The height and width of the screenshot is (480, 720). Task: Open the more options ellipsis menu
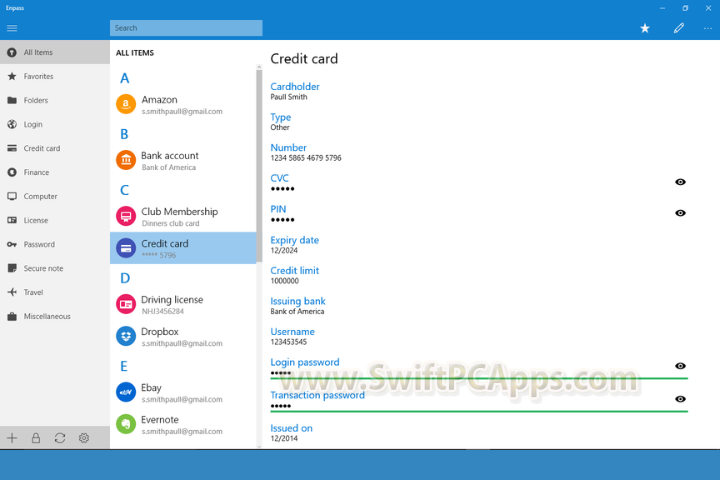708,28
